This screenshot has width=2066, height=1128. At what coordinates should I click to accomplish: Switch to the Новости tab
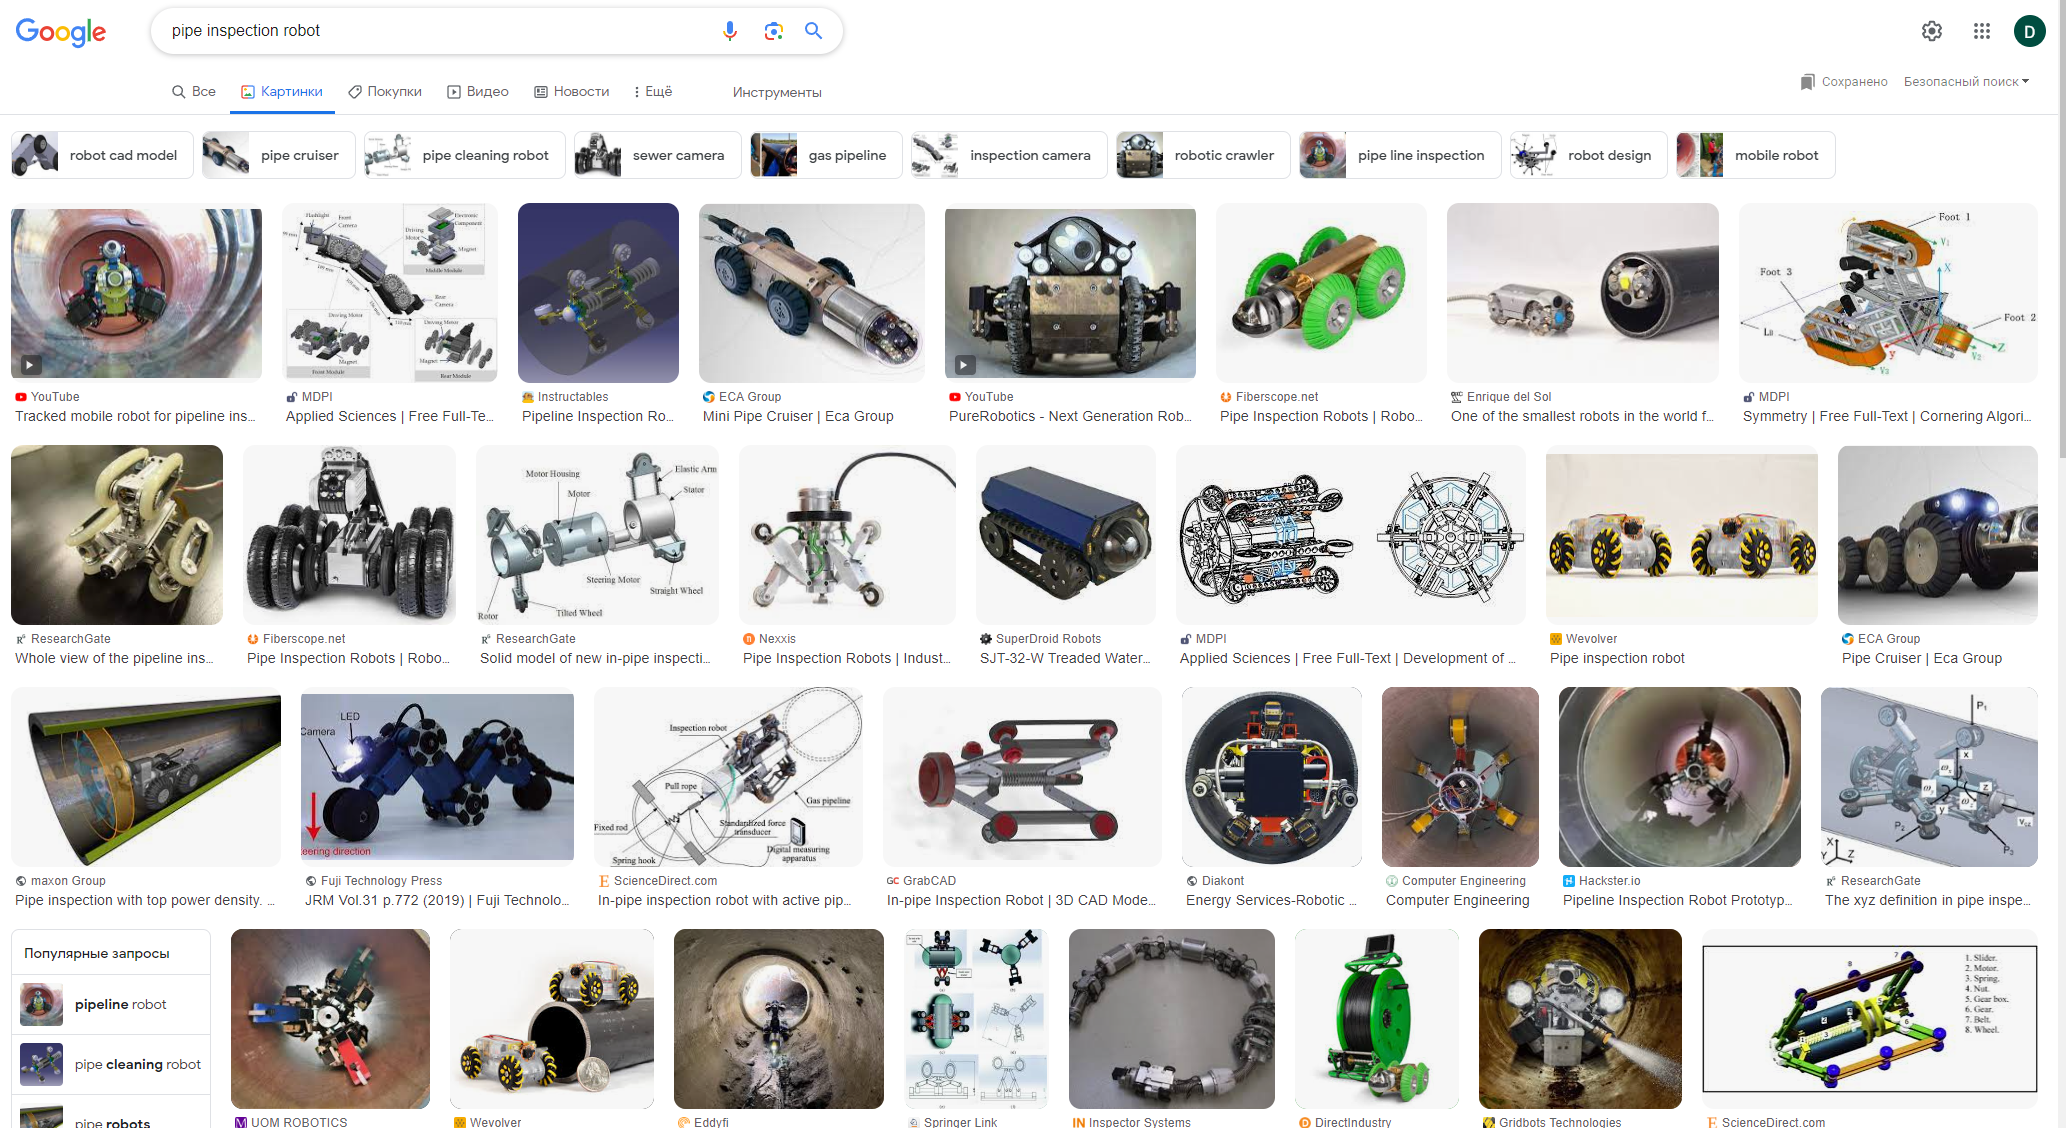(x=572, y=92)
